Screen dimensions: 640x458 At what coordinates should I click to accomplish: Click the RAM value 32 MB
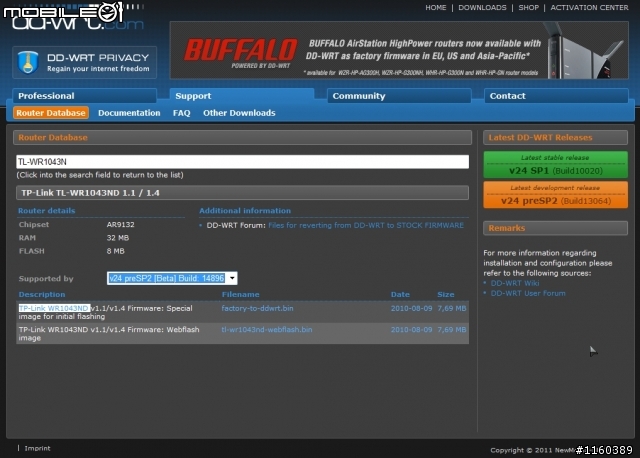[x=118, y=238]
